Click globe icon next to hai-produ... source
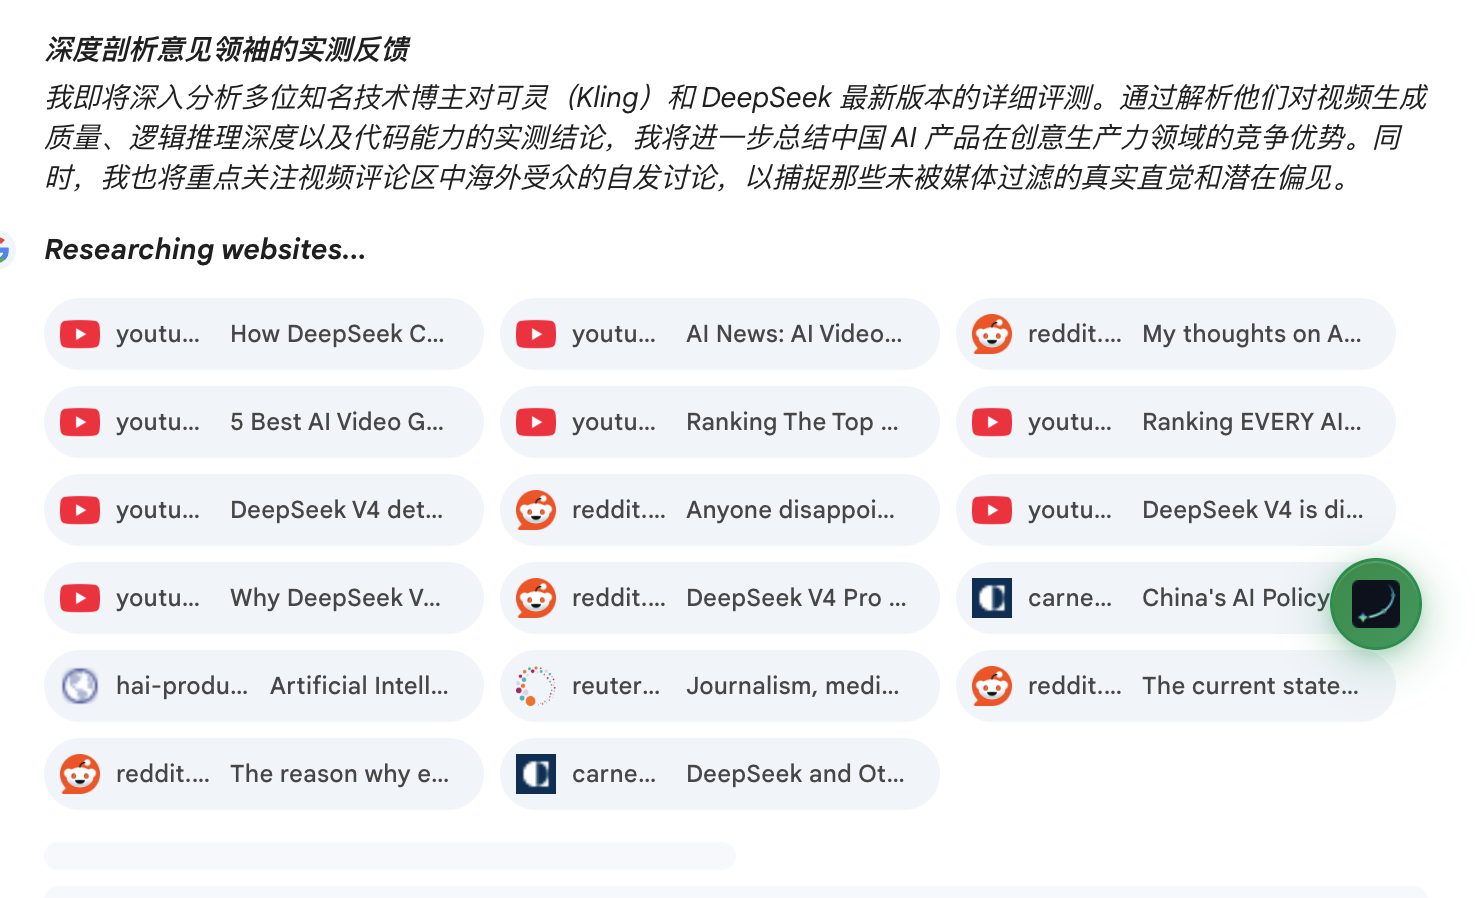 click(80, 686)
